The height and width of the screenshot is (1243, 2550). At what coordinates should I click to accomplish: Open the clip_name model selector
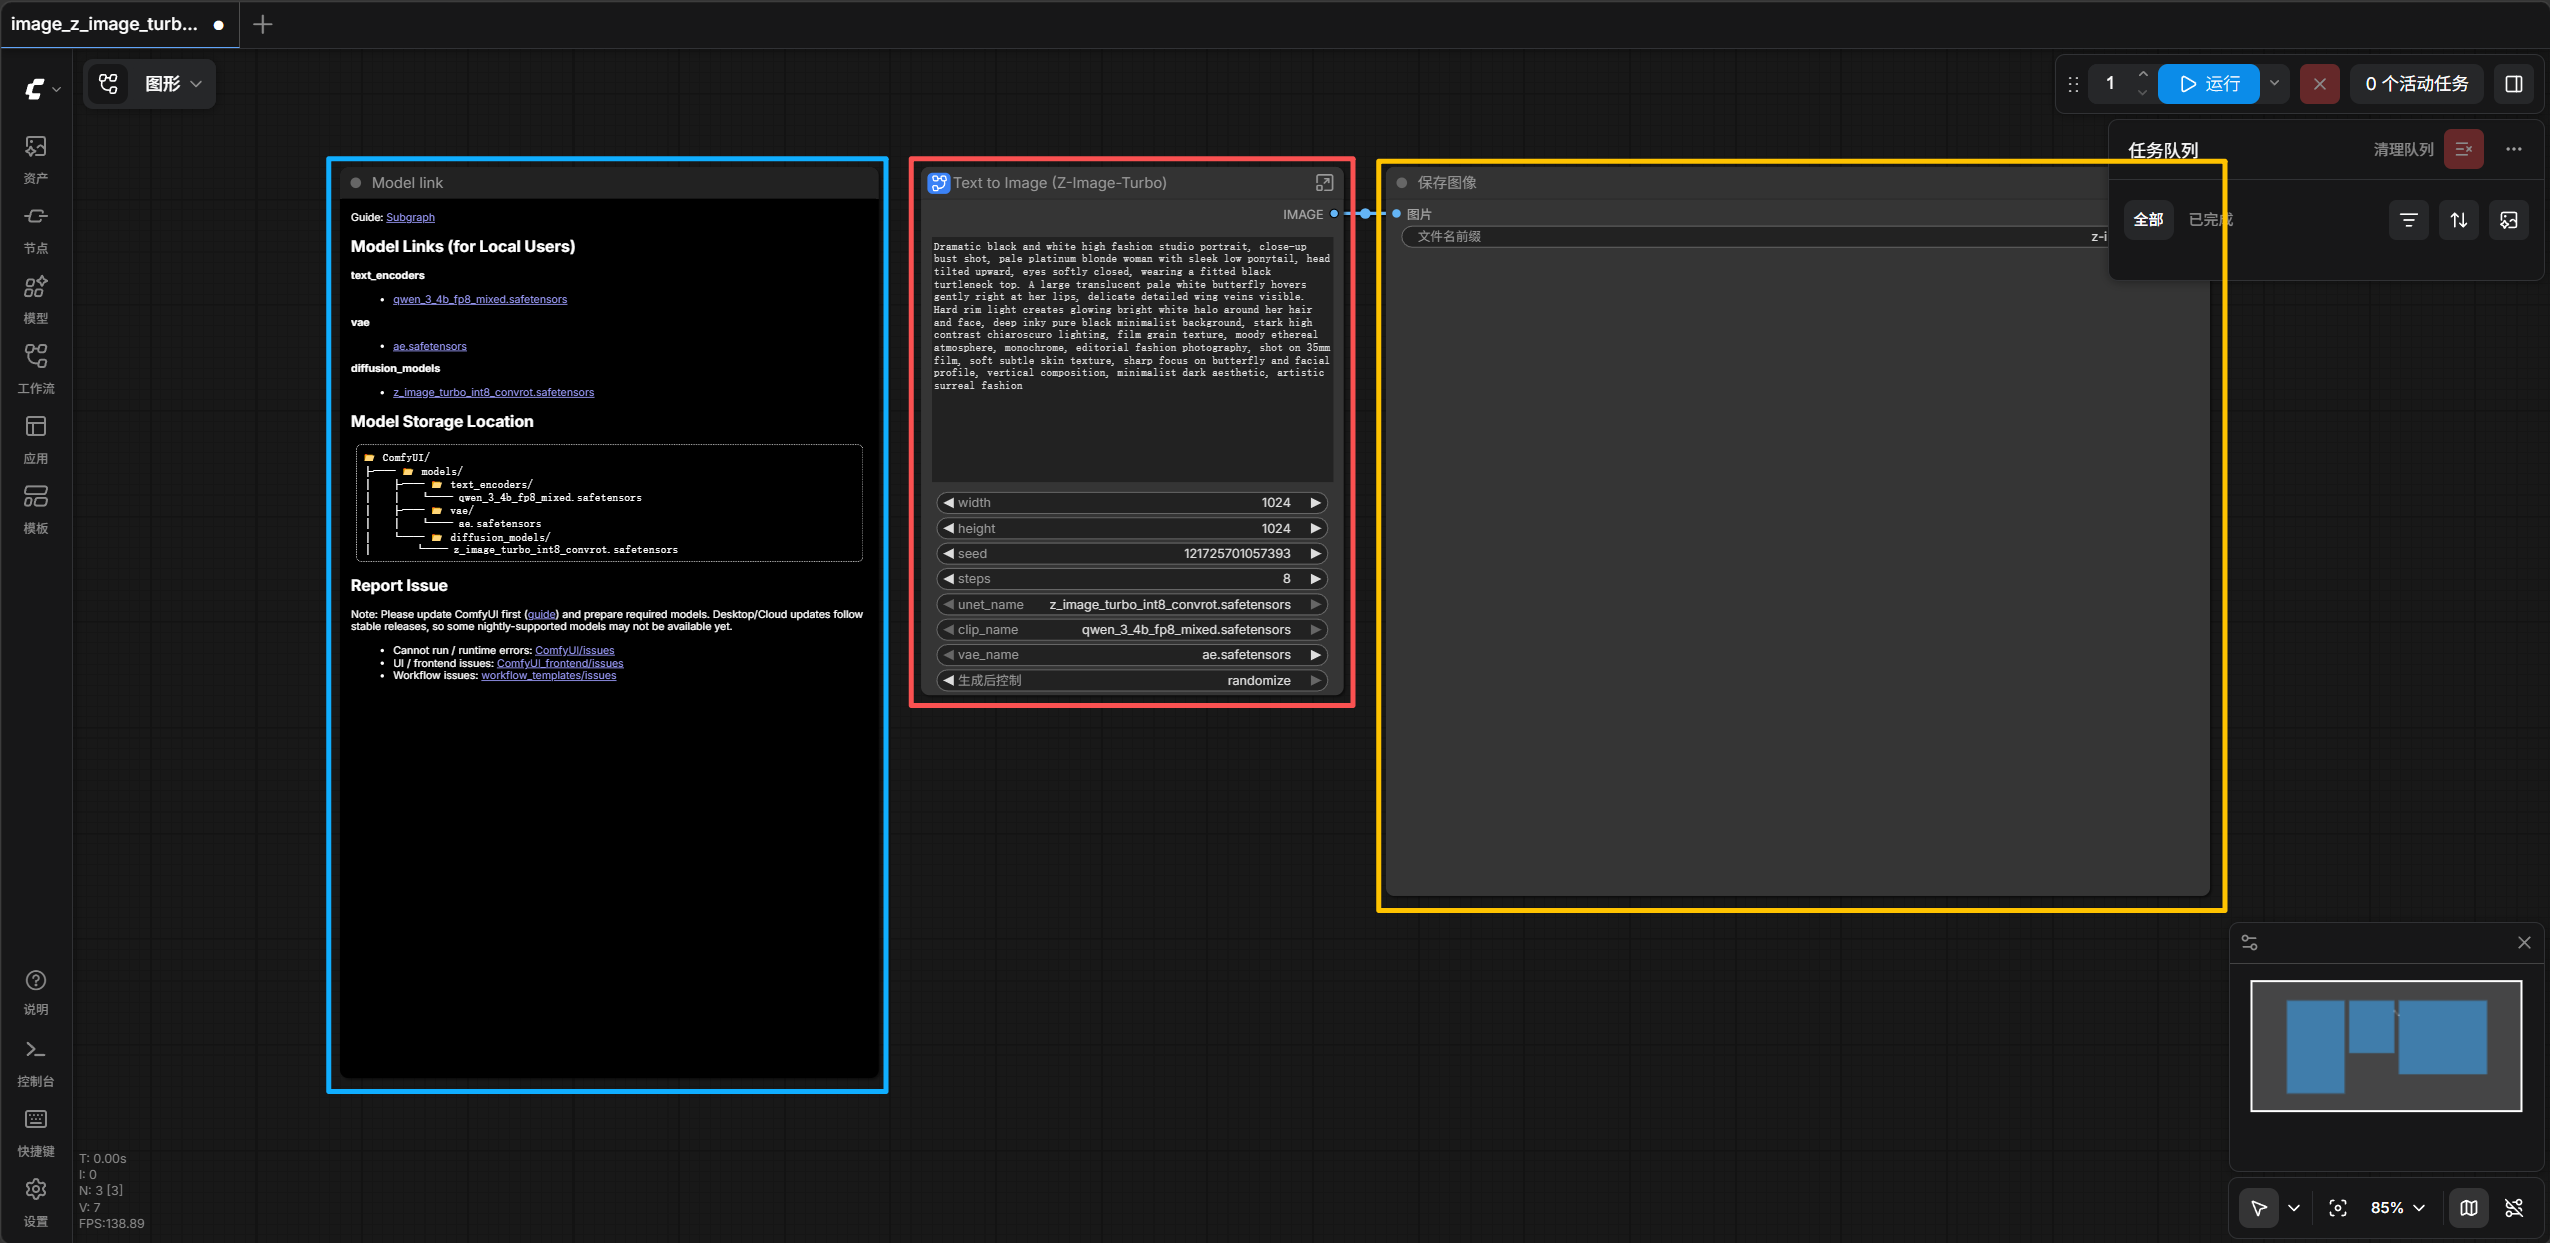click(x=1131, y=630)
